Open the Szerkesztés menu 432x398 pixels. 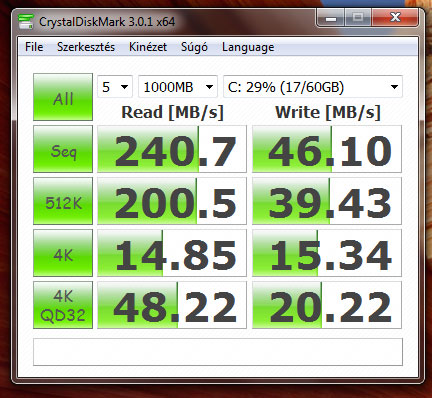(86, 47)
